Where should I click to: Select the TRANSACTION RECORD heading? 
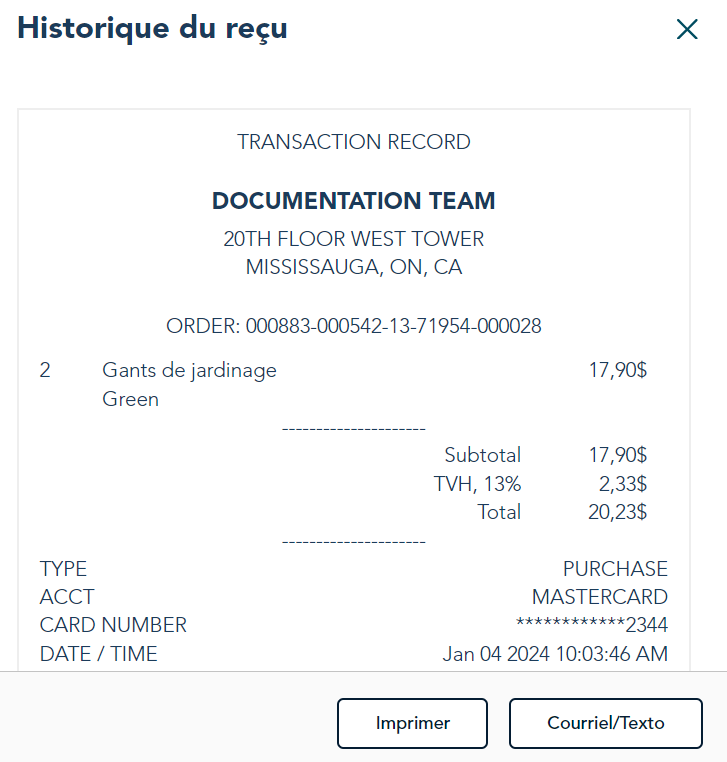point(354,142)
